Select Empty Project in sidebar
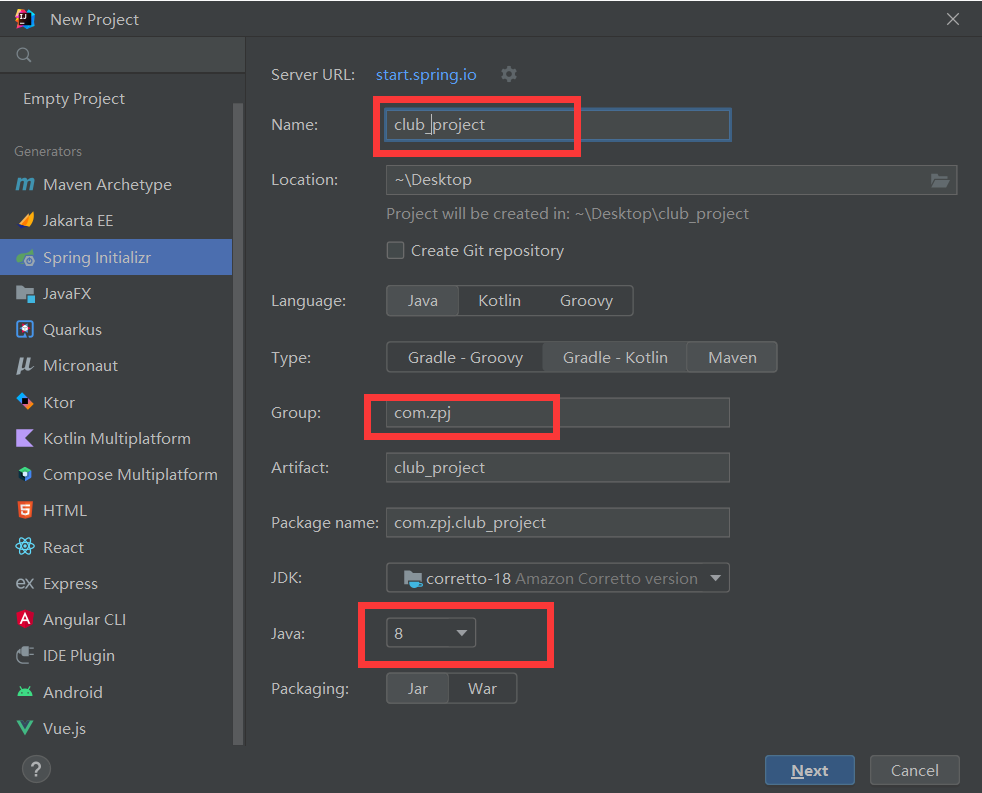 coord(74,99)
